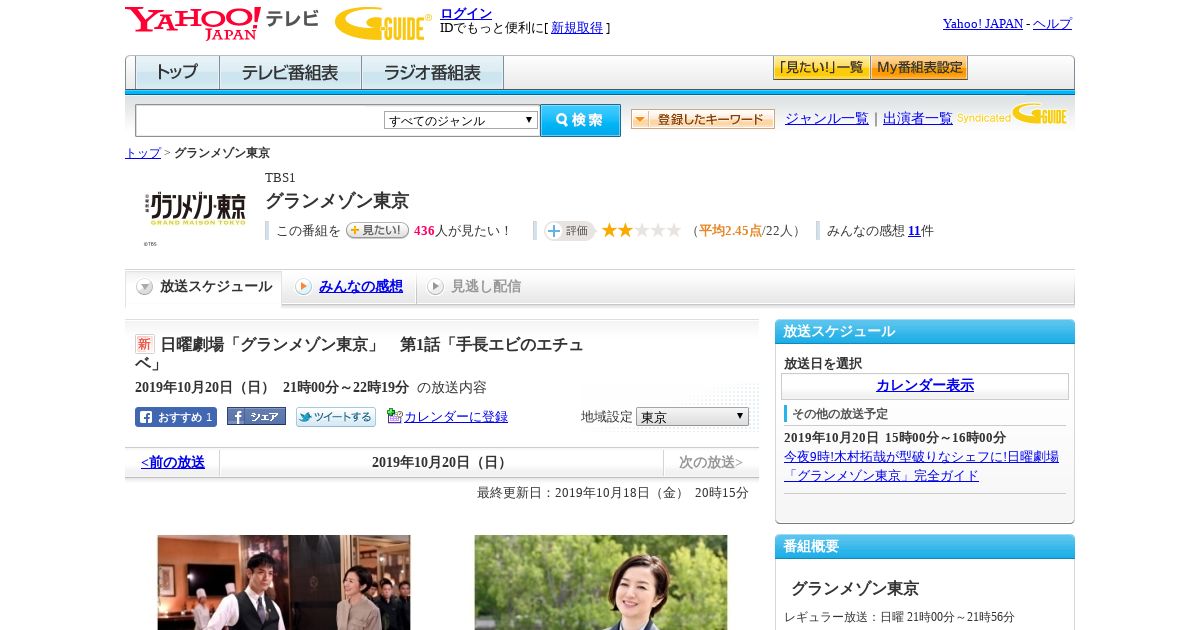
Task: Click the 新規取得 link
Action: [577, 28]
